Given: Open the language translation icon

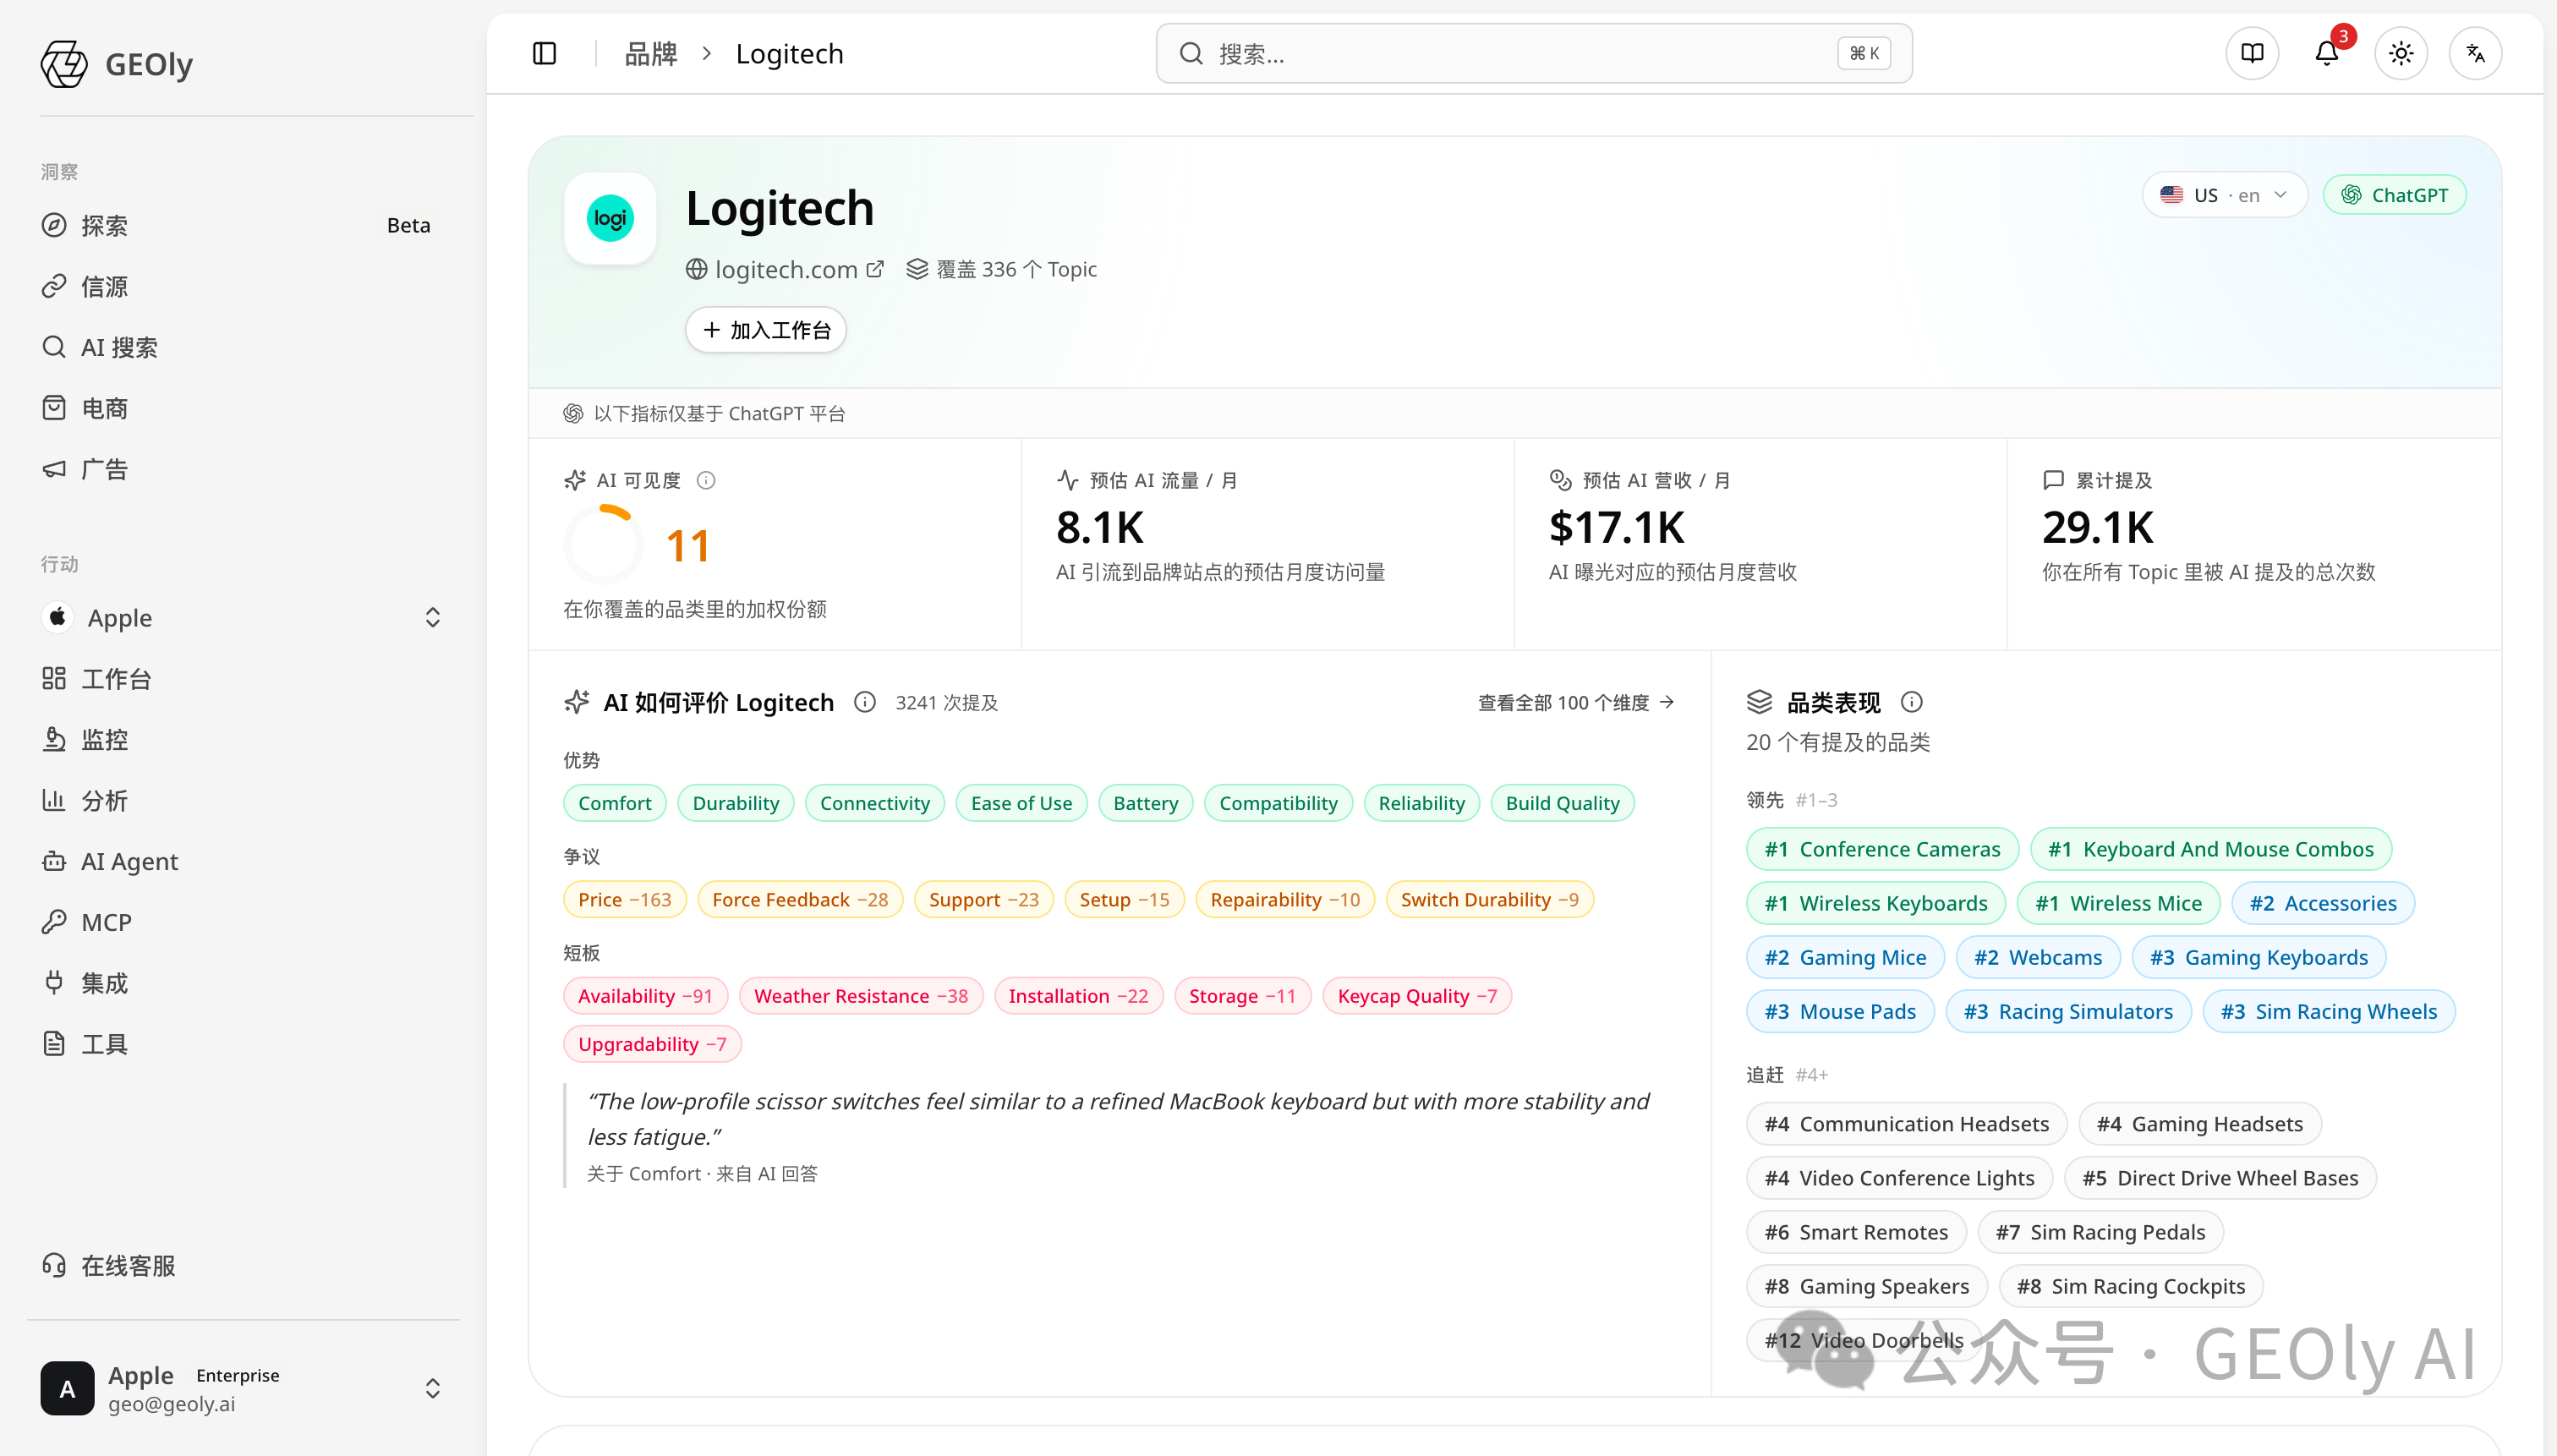Looking at the screenshot, I should pos(2475,53).
